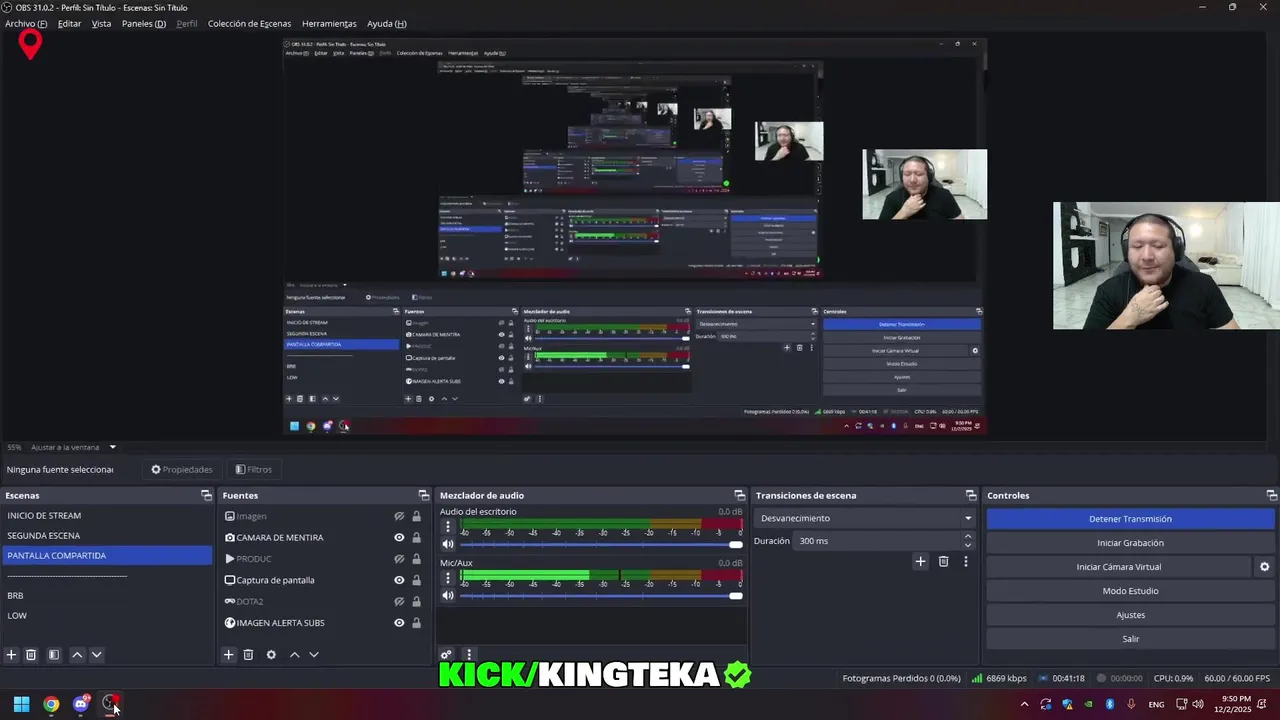Adjust Mic/Aux volume slider
The image size is (1280, 720).
click(601, 595)
